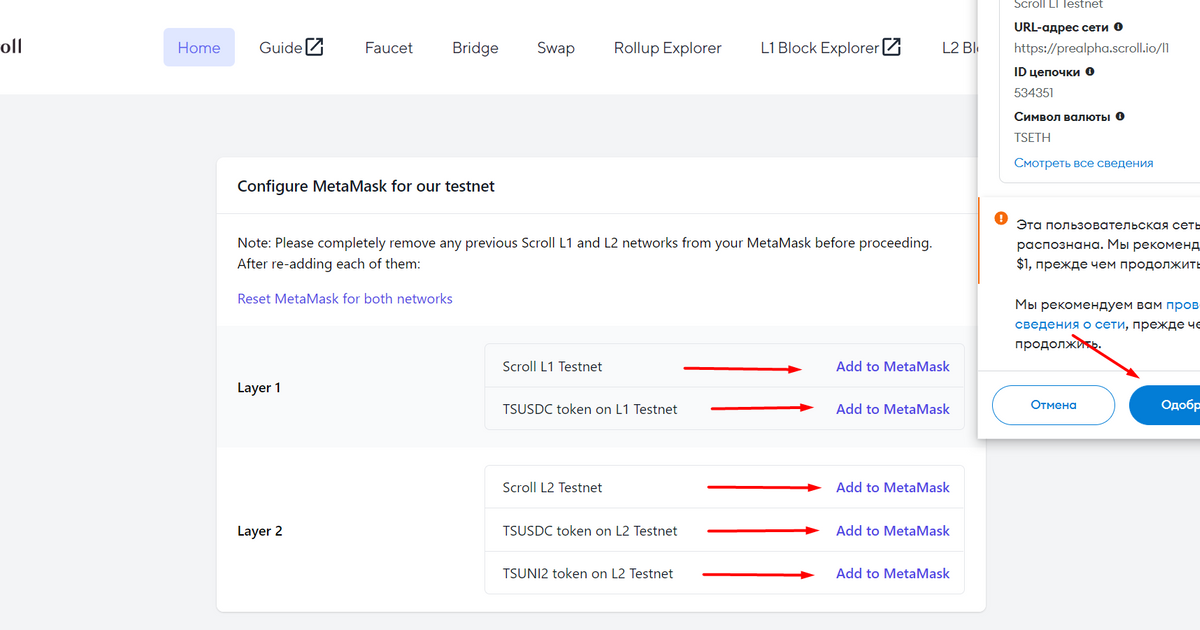Add Scroll L2 Testnet to MetaMask
The image size is (1200, 630).
893,487
